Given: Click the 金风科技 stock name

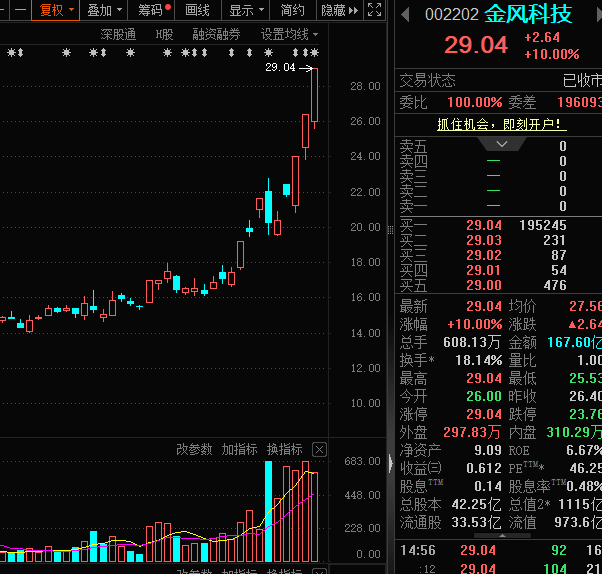Looking at the screenshot, I should (x=528, y=15).
